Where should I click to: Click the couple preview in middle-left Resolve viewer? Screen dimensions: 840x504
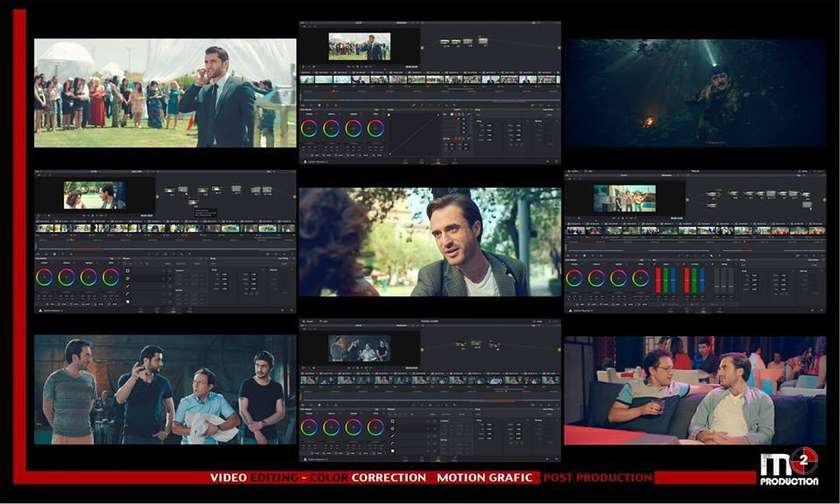94,194
